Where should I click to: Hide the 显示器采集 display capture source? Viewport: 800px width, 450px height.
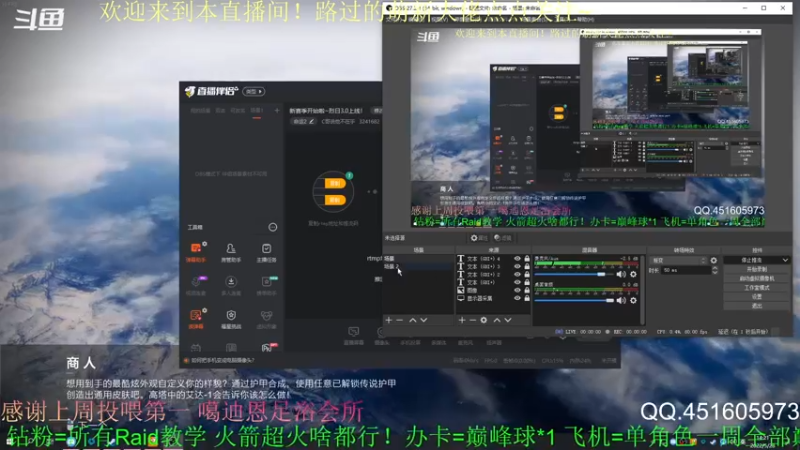517,298
